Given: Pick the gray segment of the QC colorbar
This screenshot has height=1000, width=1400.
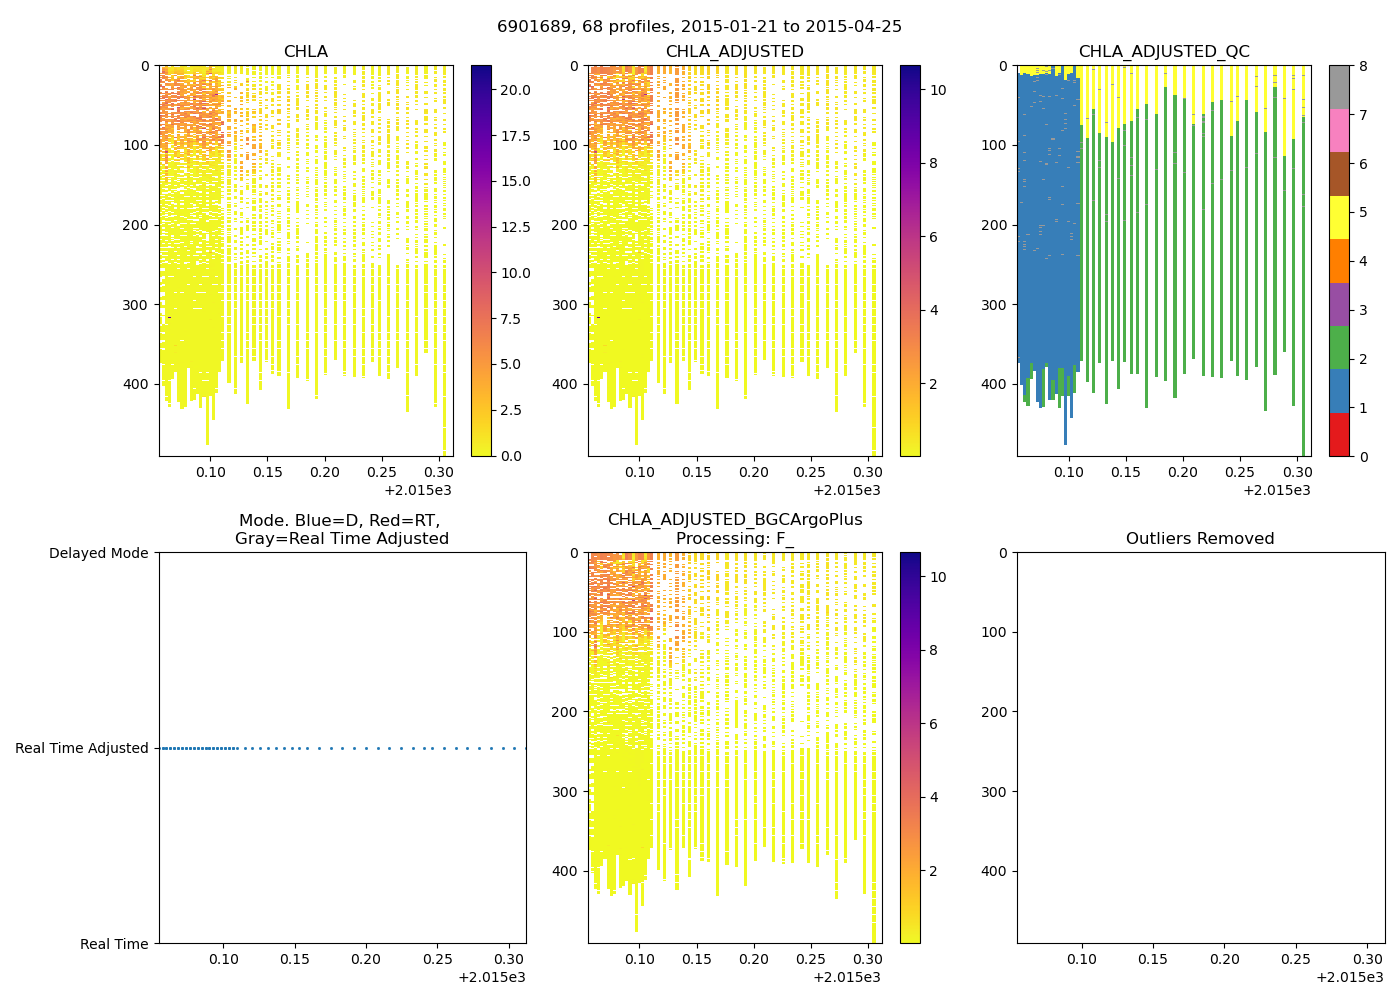Looking at the screenshot, I should 1339,87.
